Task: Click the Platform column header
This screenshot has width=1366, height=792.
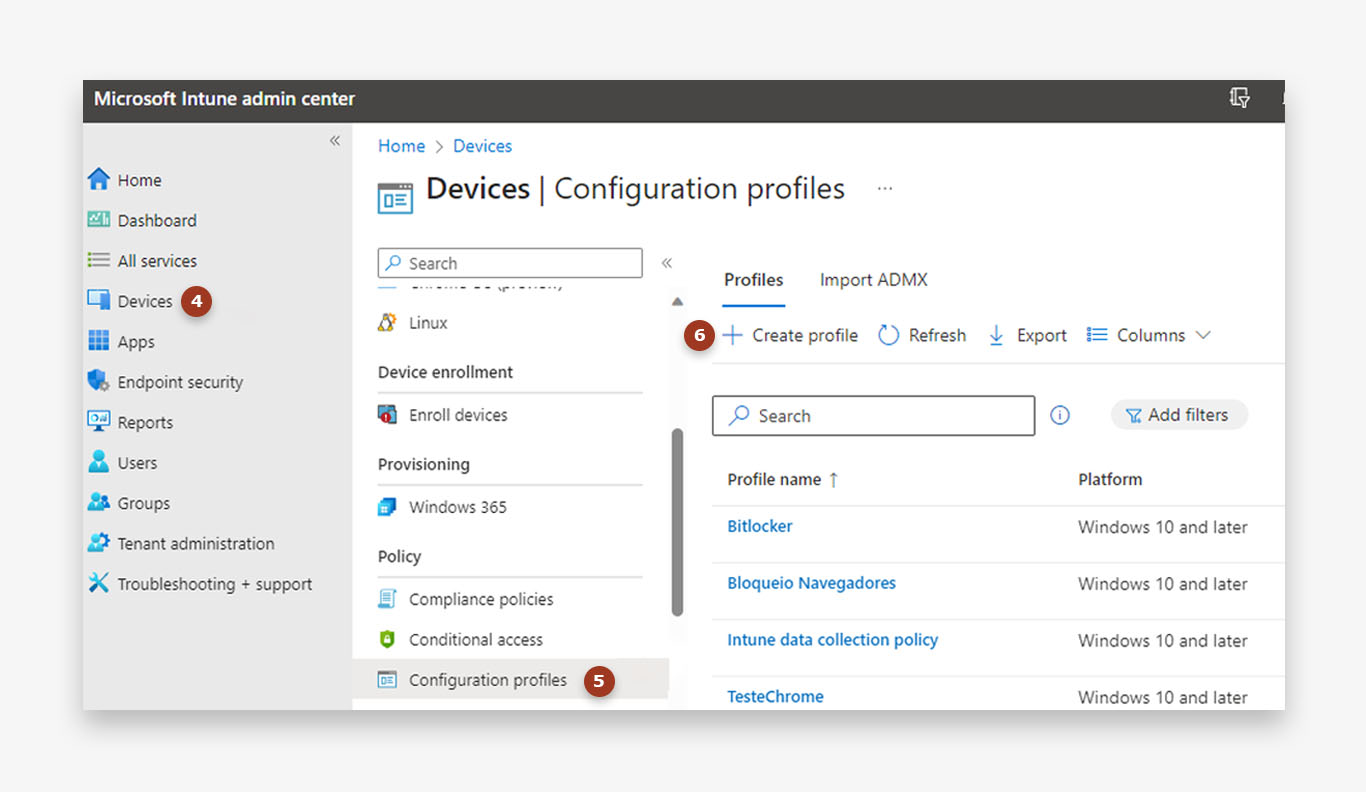Action: pos(1110,479)
